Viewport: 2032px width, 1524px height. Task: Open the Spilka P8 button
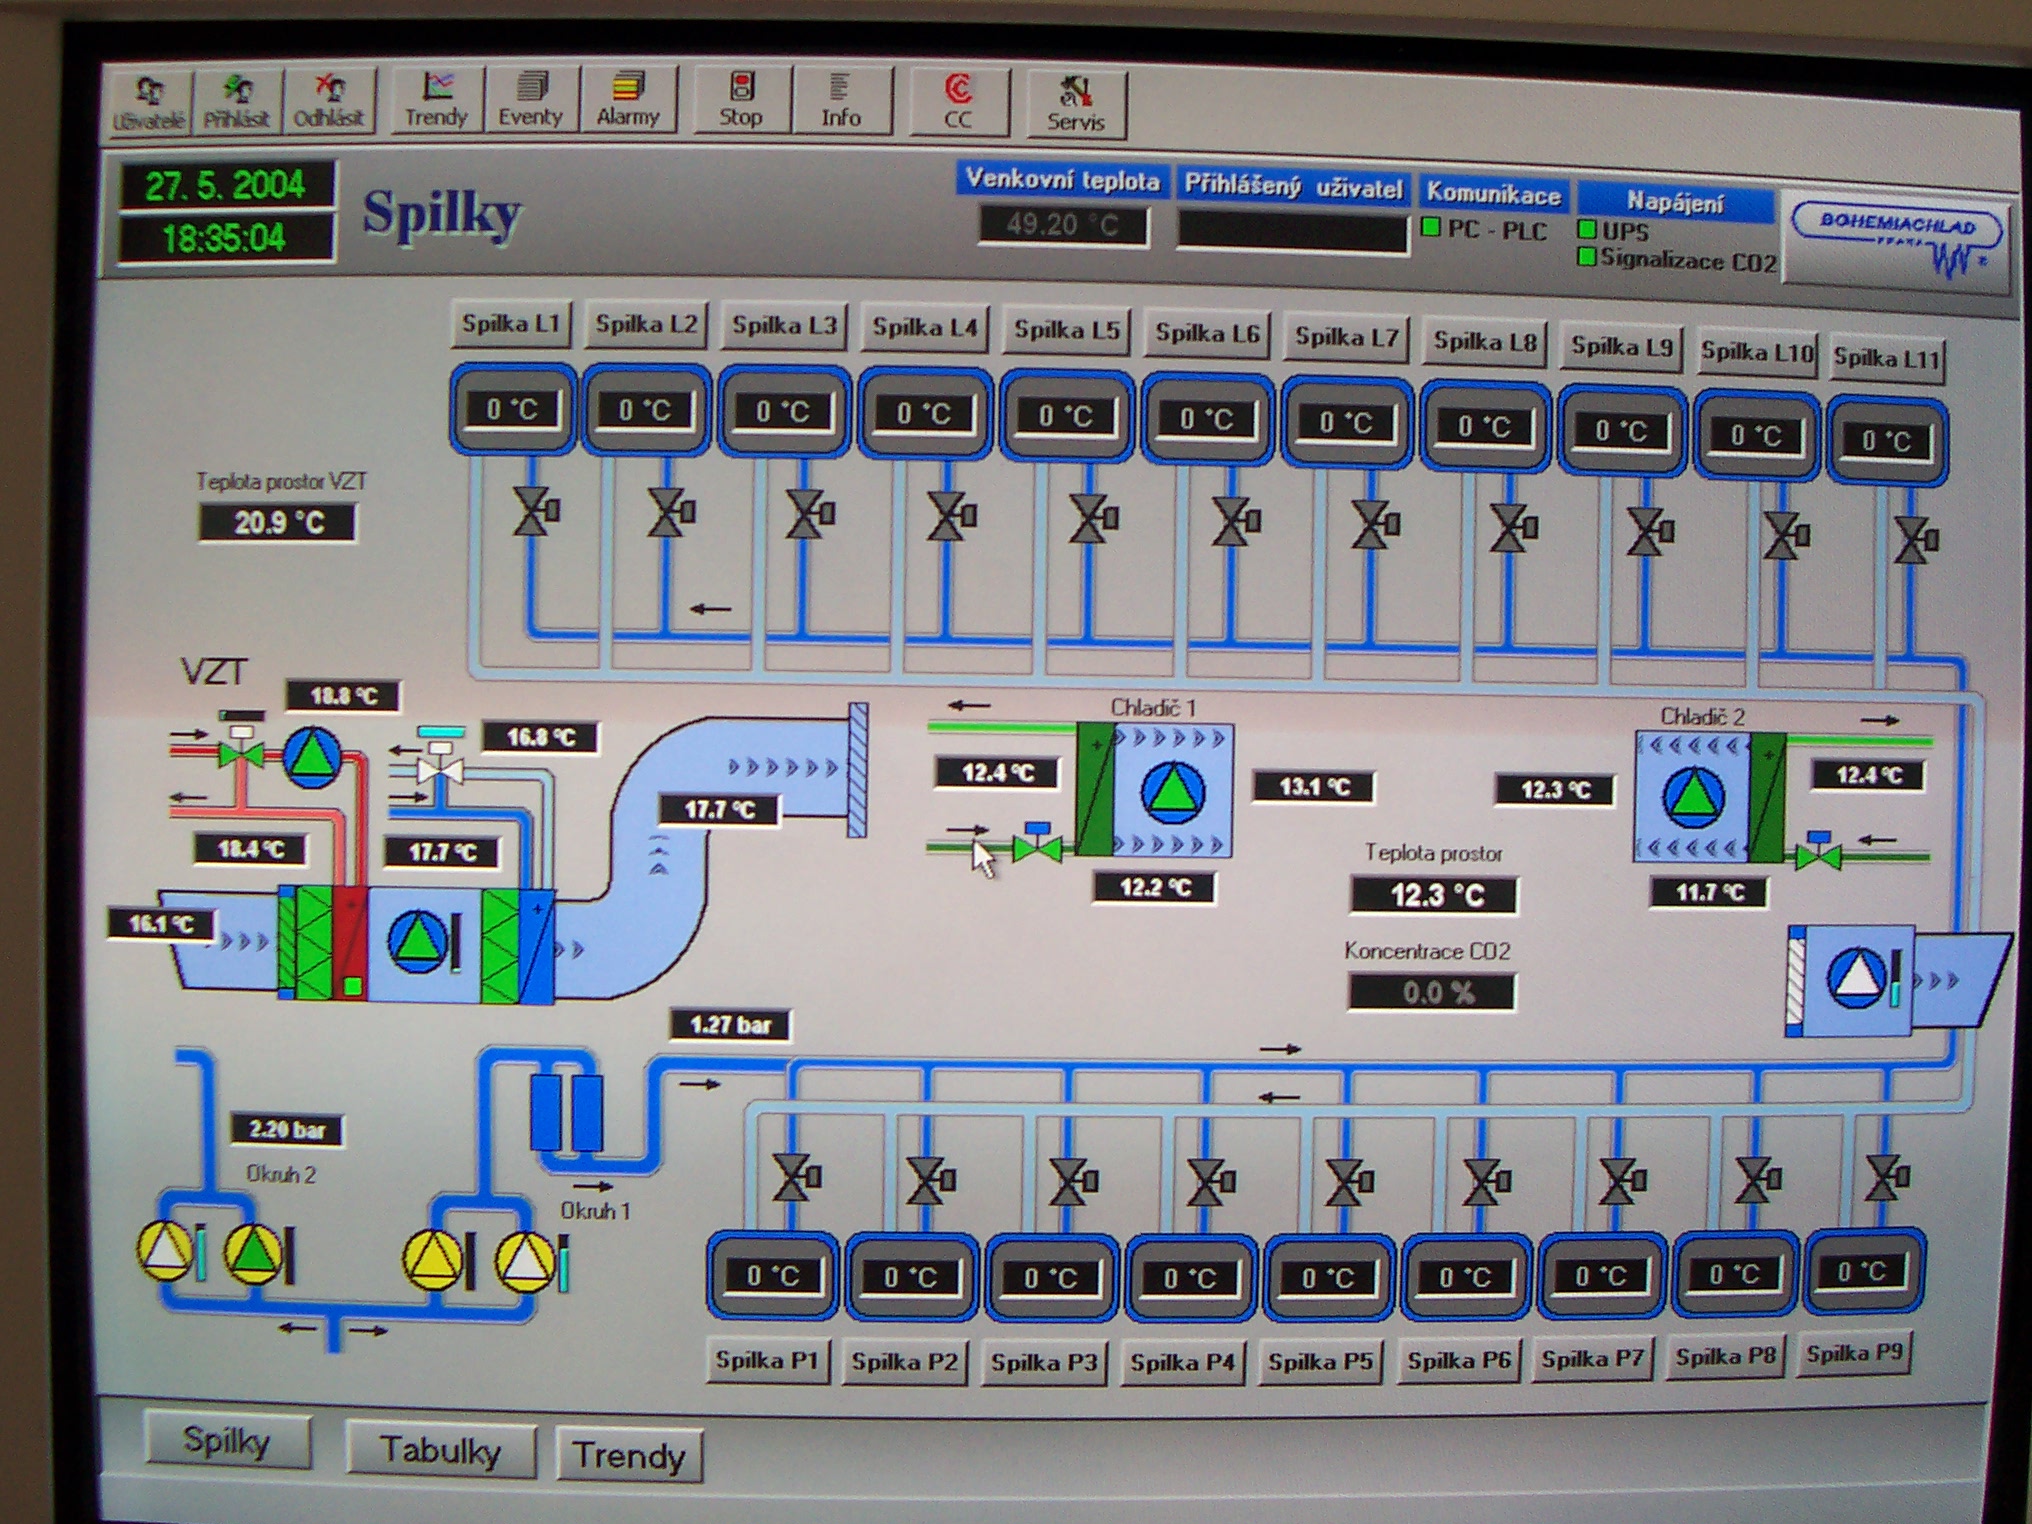pos(1725,1357)
